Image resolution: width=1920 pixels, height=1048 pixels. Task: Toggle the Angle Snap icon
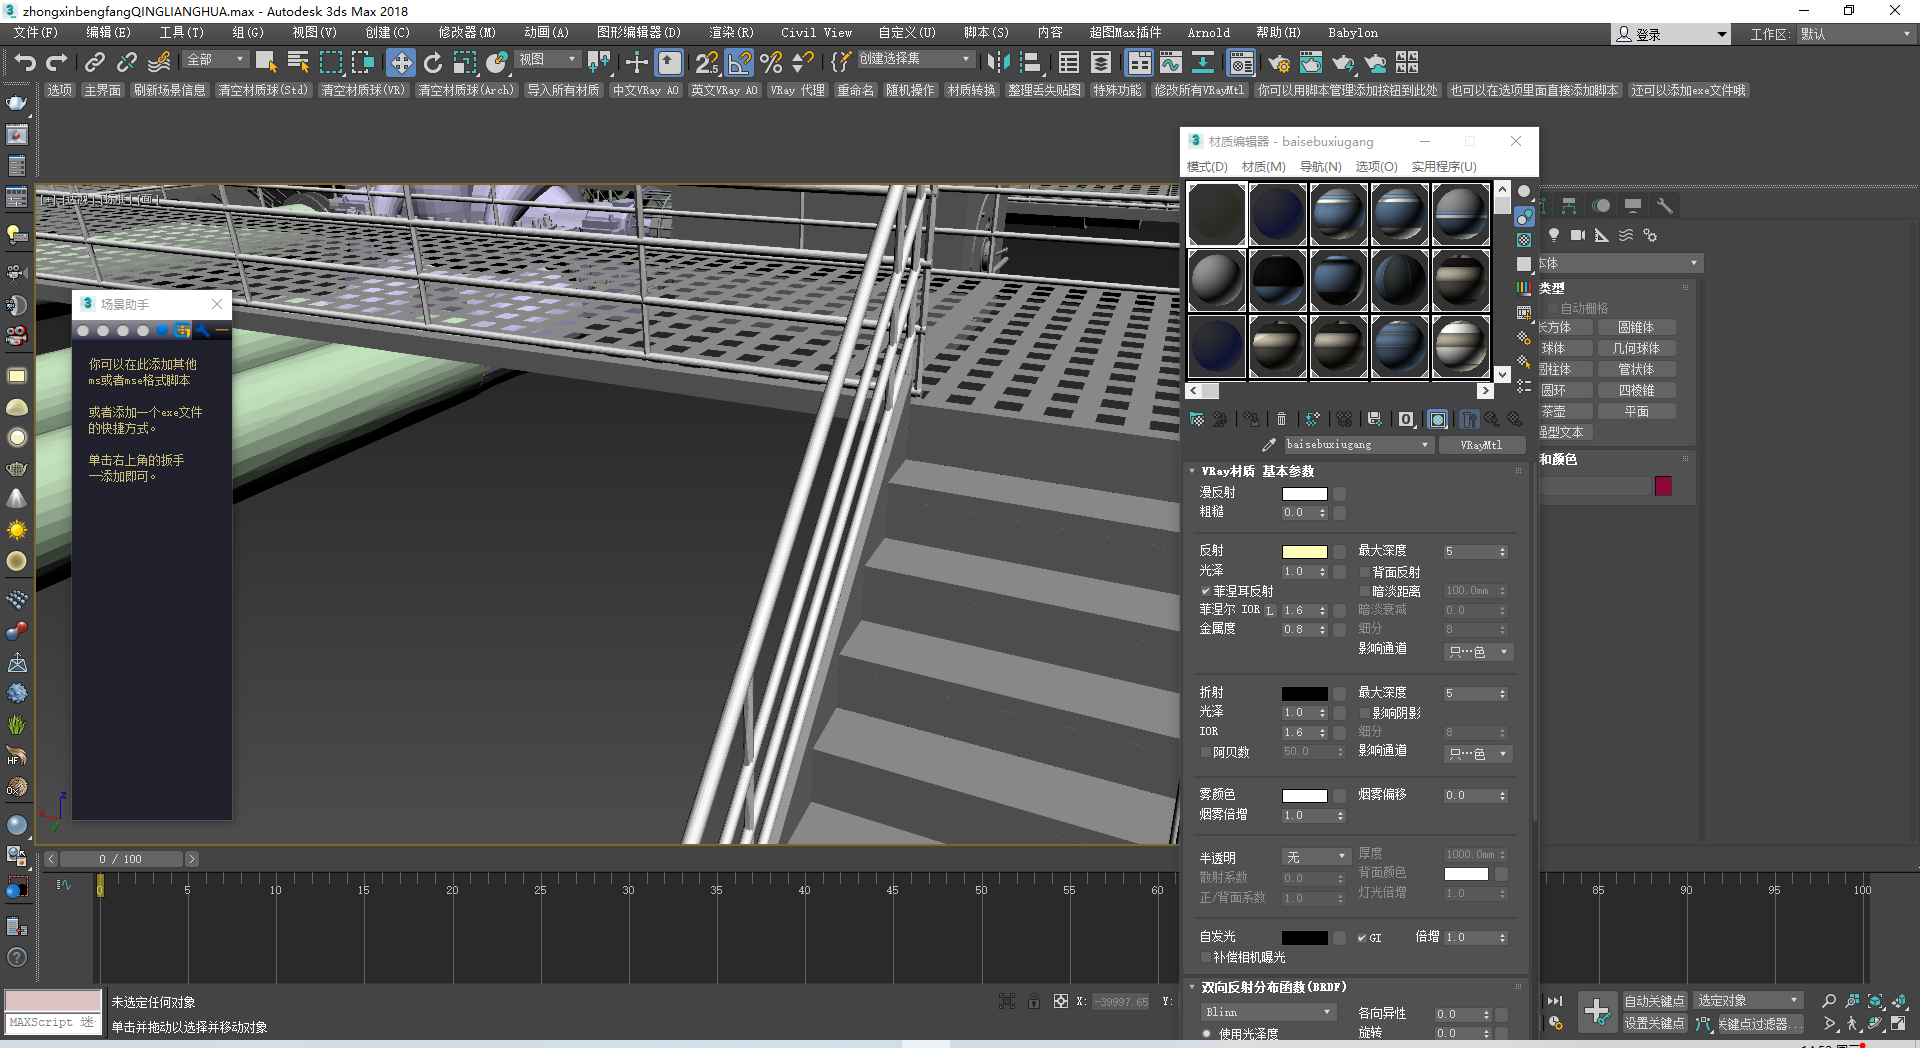click(x=739, y=63)
